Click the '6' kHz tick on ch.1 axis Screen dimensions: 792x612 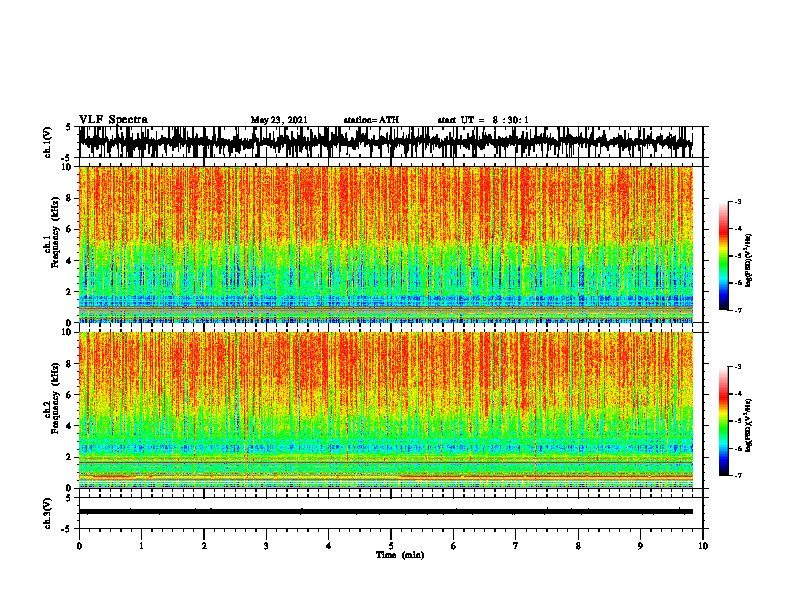click(x=69, y=229)
